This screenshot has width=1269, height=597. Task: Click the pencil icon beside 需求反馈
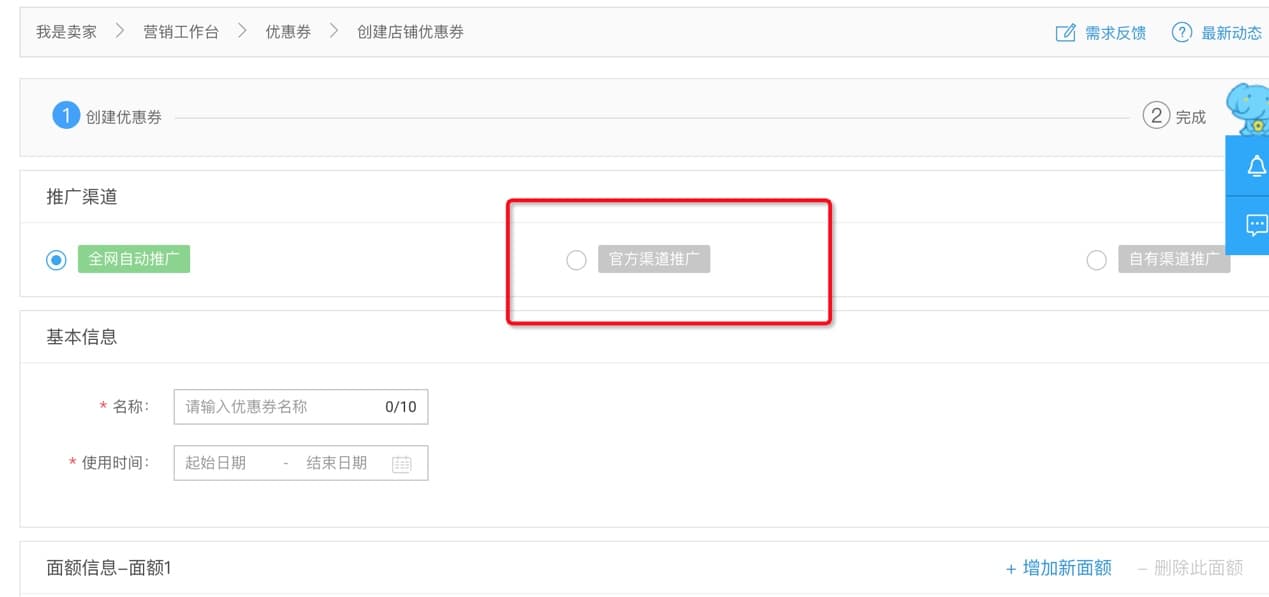point(1065,33)
